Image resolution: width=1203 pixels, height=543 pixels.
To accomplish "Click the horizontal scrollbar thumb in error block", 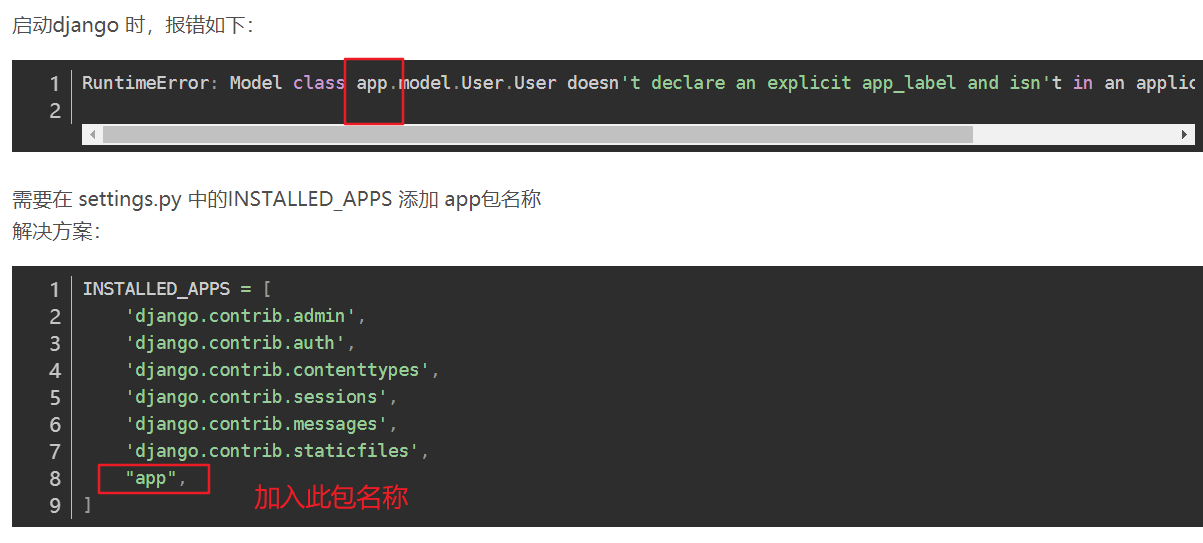I will tap(537, 134).
